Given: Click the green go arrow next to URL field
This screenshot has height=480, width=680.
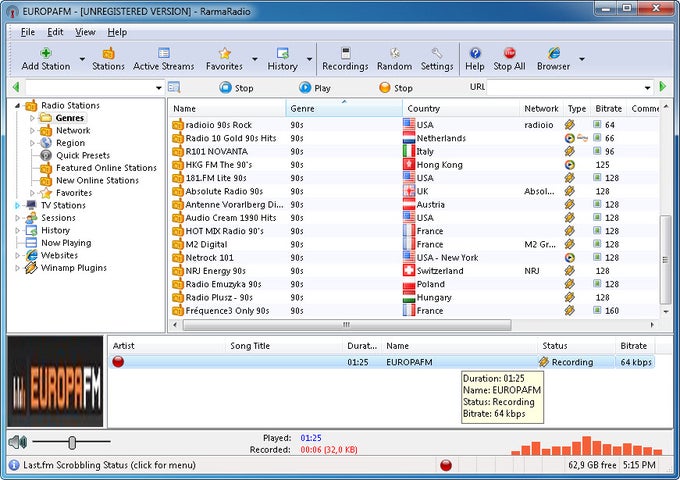Looking at the screenshot, I should (663, 86).
